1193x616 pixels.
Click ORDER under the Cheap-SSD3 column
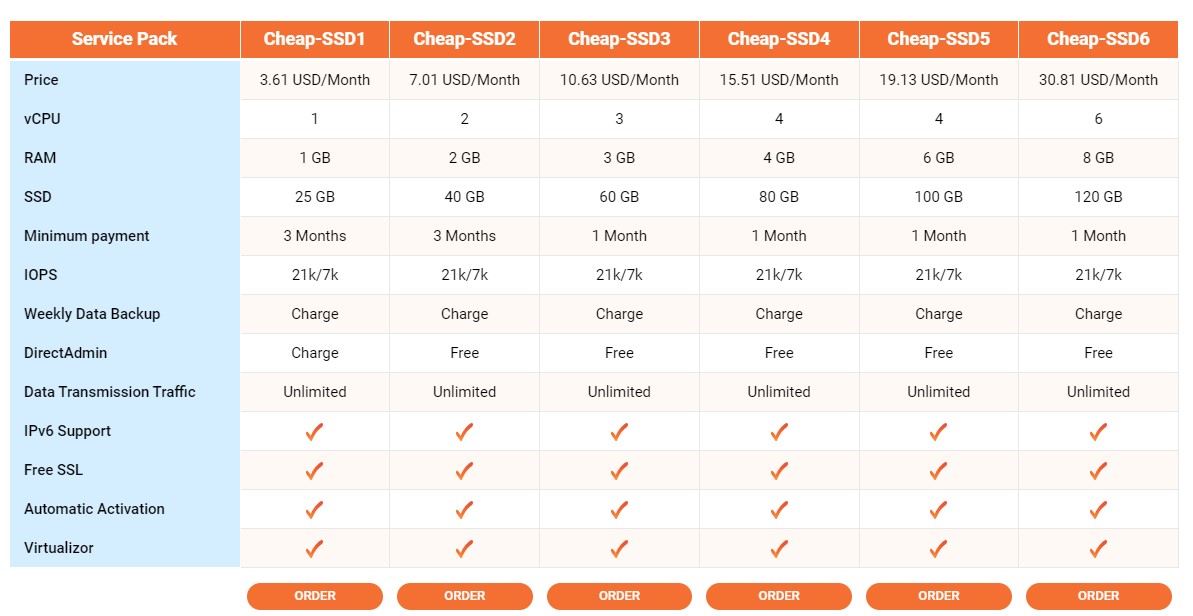coord(619,596)
